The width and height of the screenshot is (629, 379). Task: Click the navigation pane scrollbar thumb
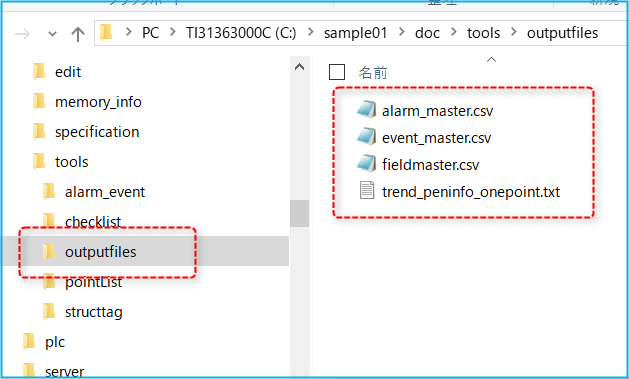tap(299, 213)
